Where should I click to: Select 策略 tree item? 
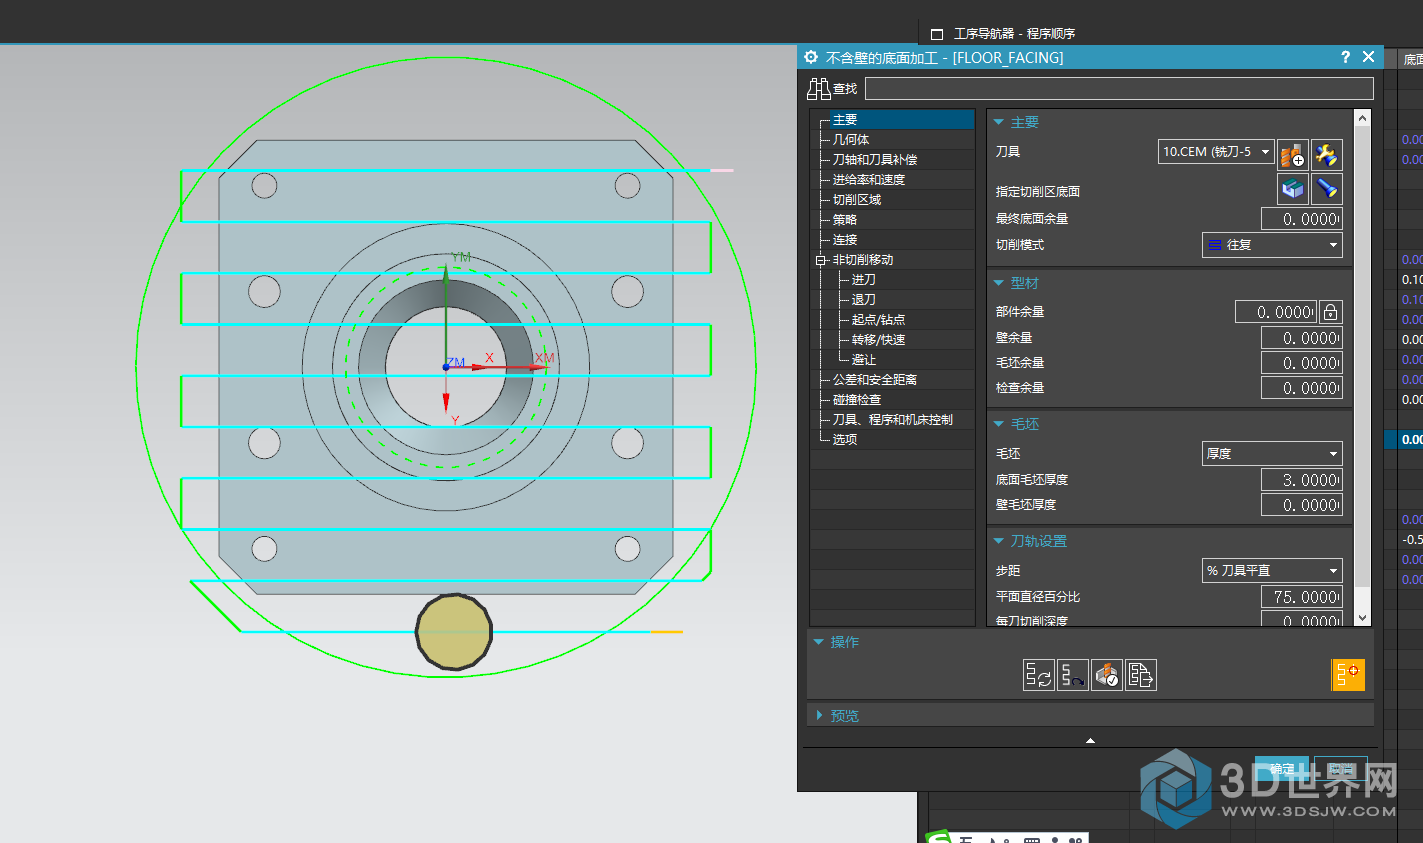point(844,220)
